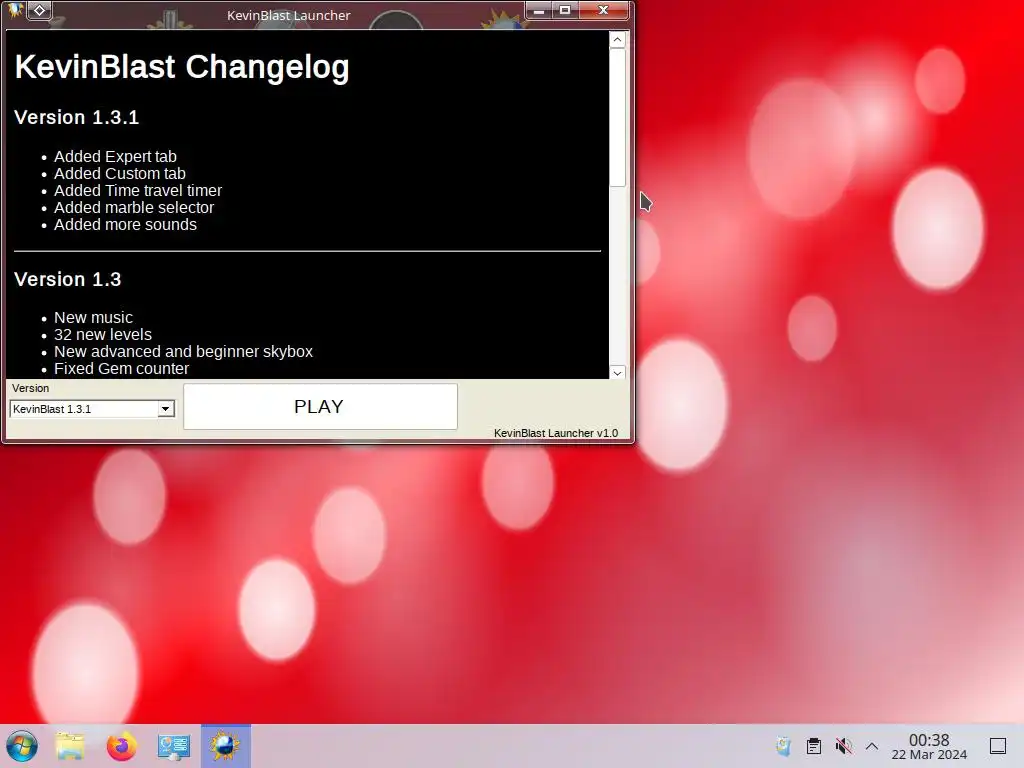Click the changelog scroll down arrow

(x=617, y=372)
